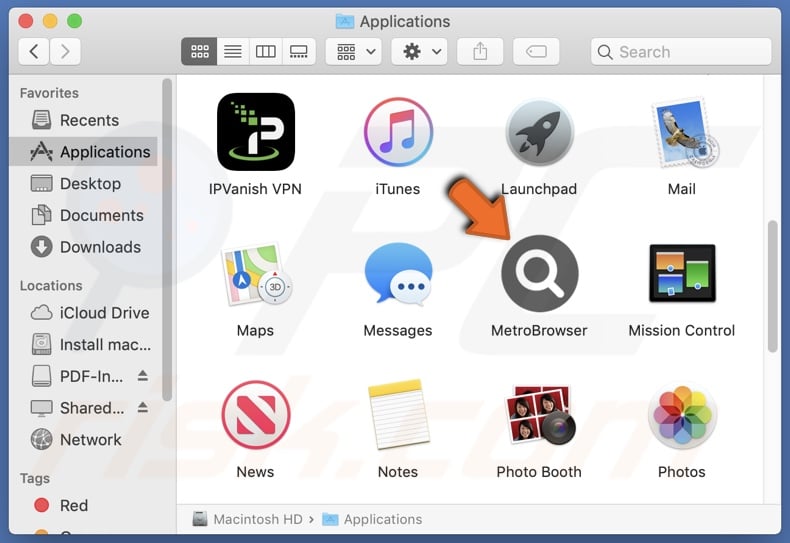Screen dimensions: 790x543
Task: Switch to list view
Action: pyautogui.click(x=233, y=51)
